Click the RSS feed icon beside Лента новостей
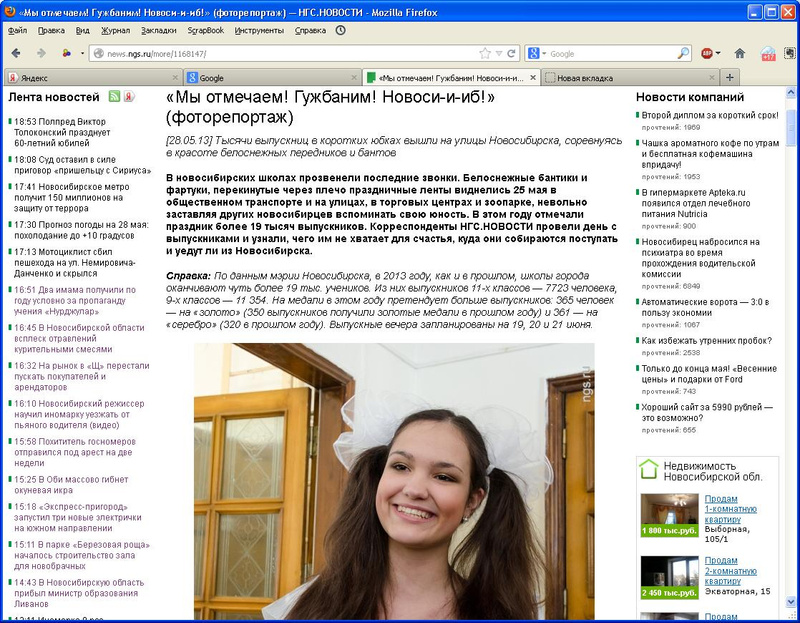This screenshot has height=623, width=800. tap(115, 97)
